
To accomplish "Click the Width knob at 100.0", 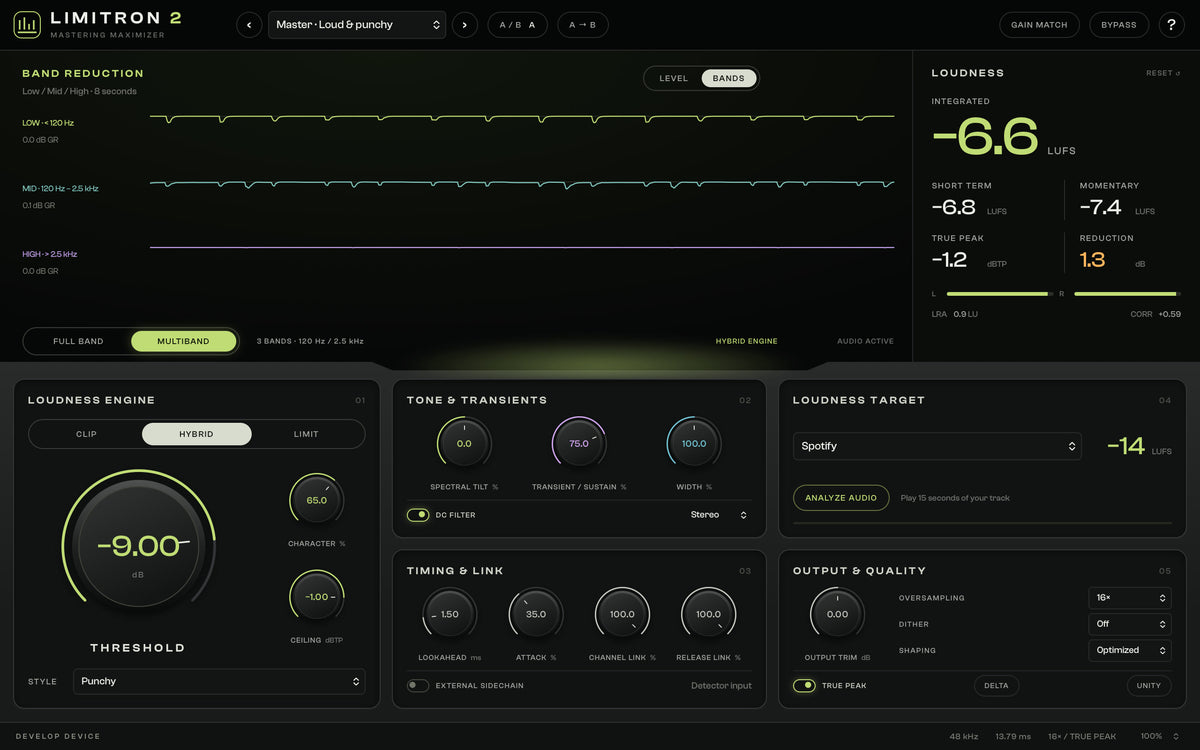I will coord(694,443).
